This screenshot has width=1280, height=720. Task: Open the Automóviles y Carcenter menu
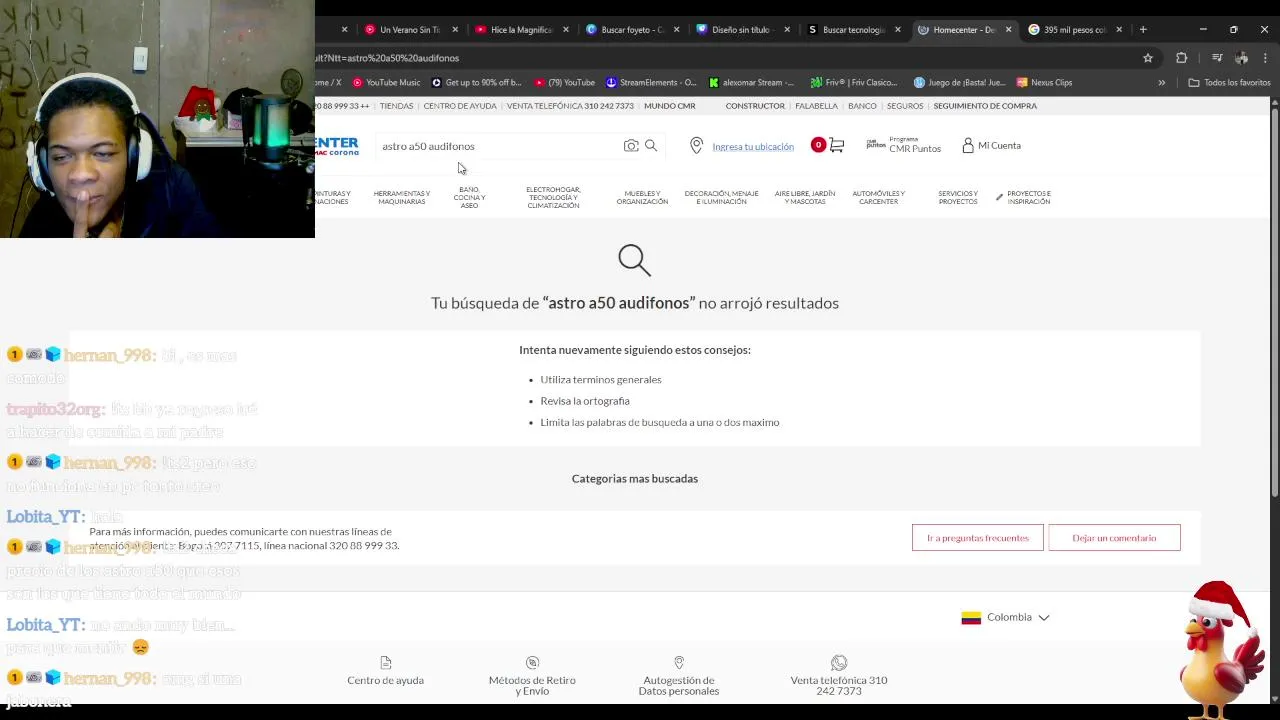(x=878, y=197)
